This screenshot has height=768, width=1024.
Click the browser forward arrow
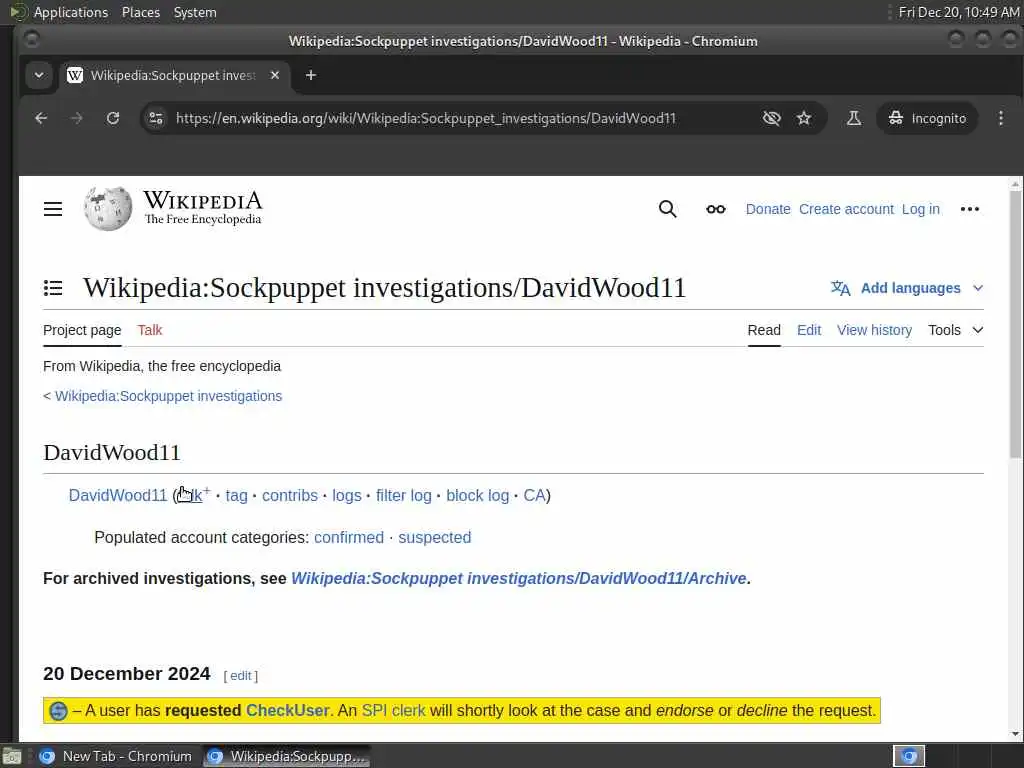pyautogui.click(x=77, y=118)
